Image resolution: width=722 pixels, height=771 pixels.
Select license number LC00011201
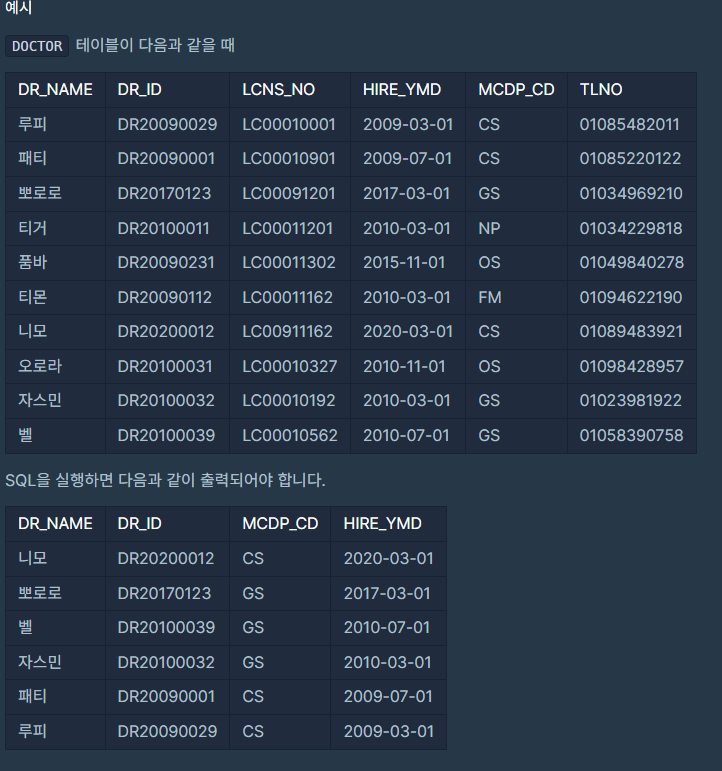[x=288, y=228]
